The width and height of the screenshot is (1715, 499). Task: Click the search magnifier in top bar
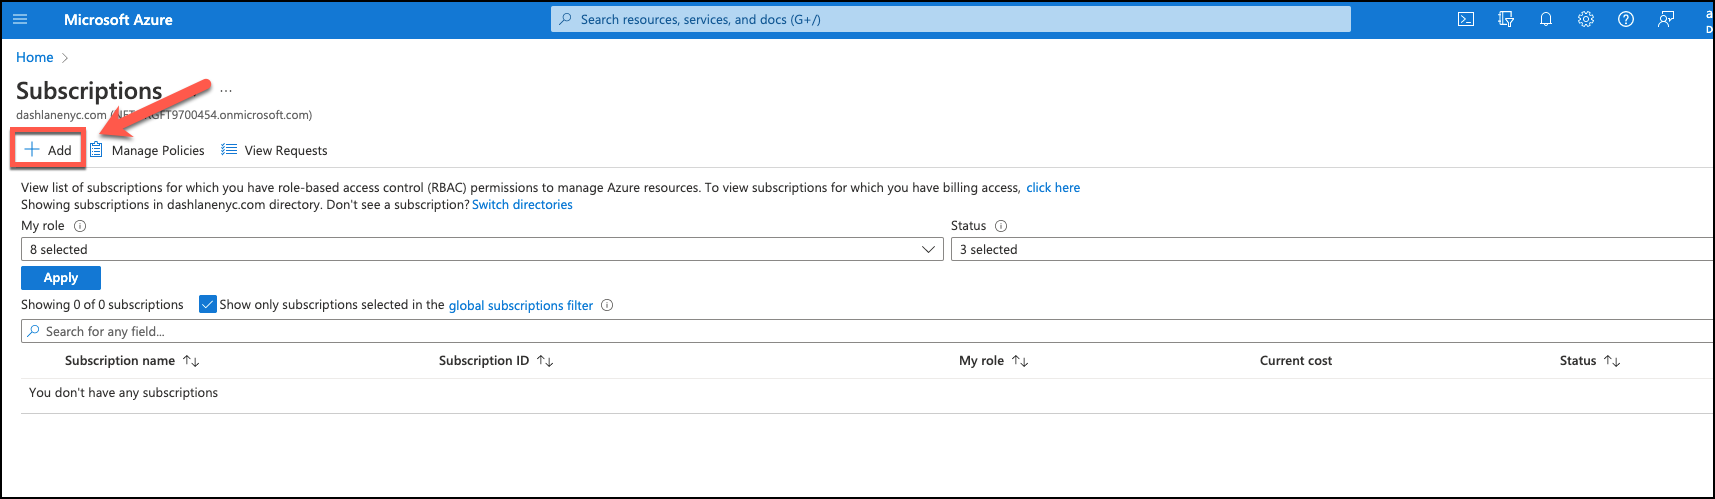coord(566,19)
